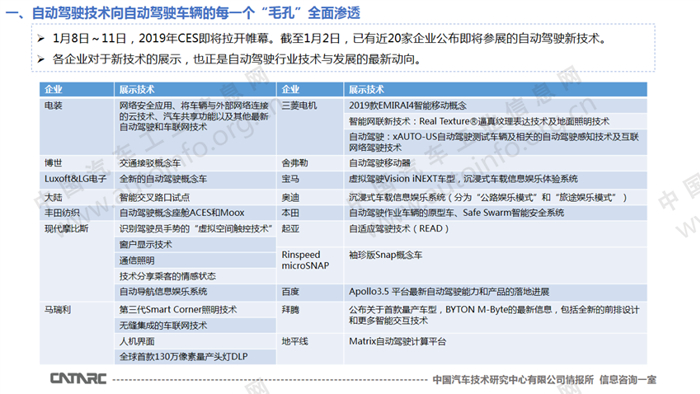
Task: Click the slide title about 自动驾驶技术 “毛孔”
Action: (182, 12)
